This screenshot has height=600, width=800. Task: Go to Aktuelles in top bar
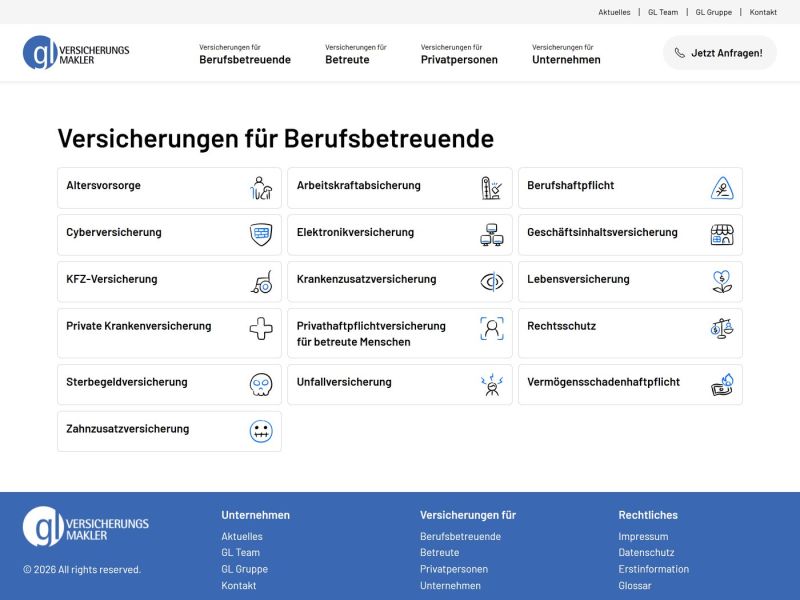point(614,12)
